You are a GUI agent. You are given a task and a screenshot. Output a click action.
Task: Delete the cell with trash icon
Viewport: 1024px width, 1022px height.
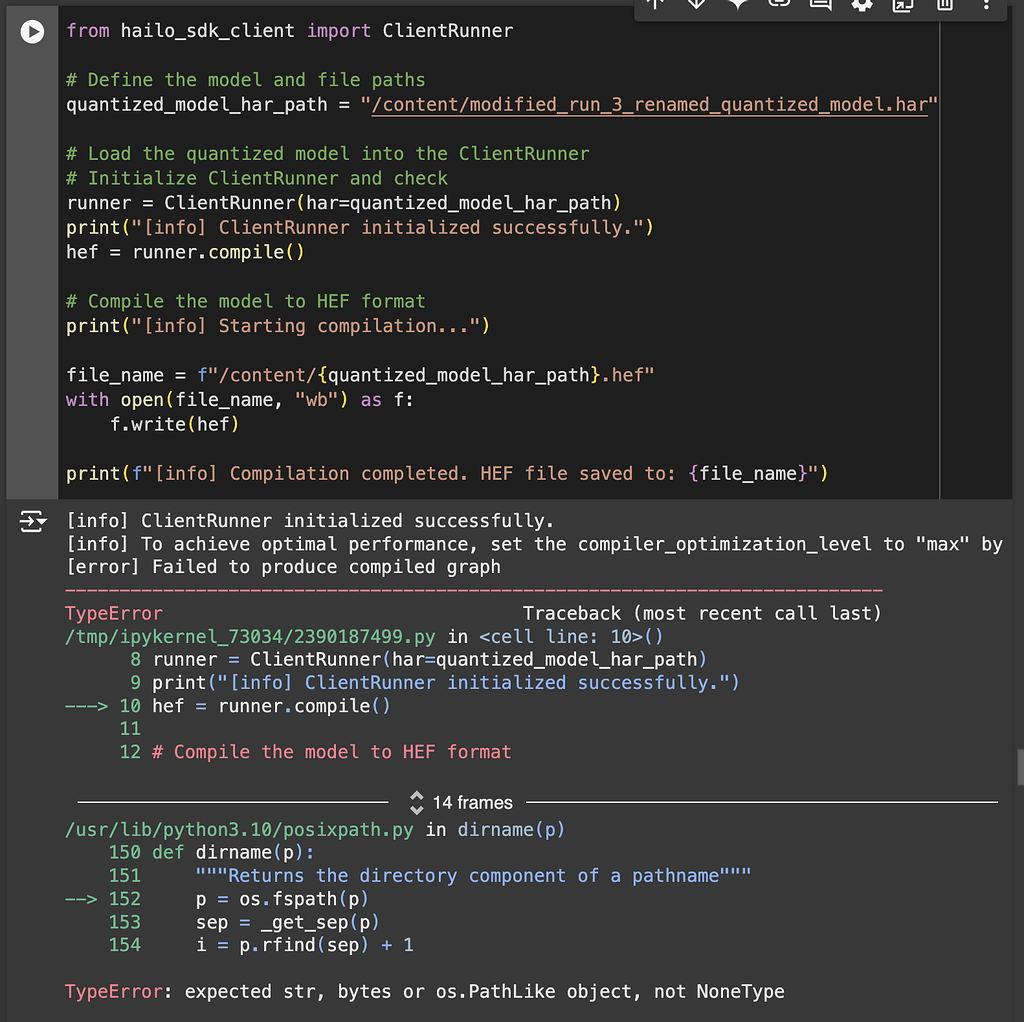(944, 5)
